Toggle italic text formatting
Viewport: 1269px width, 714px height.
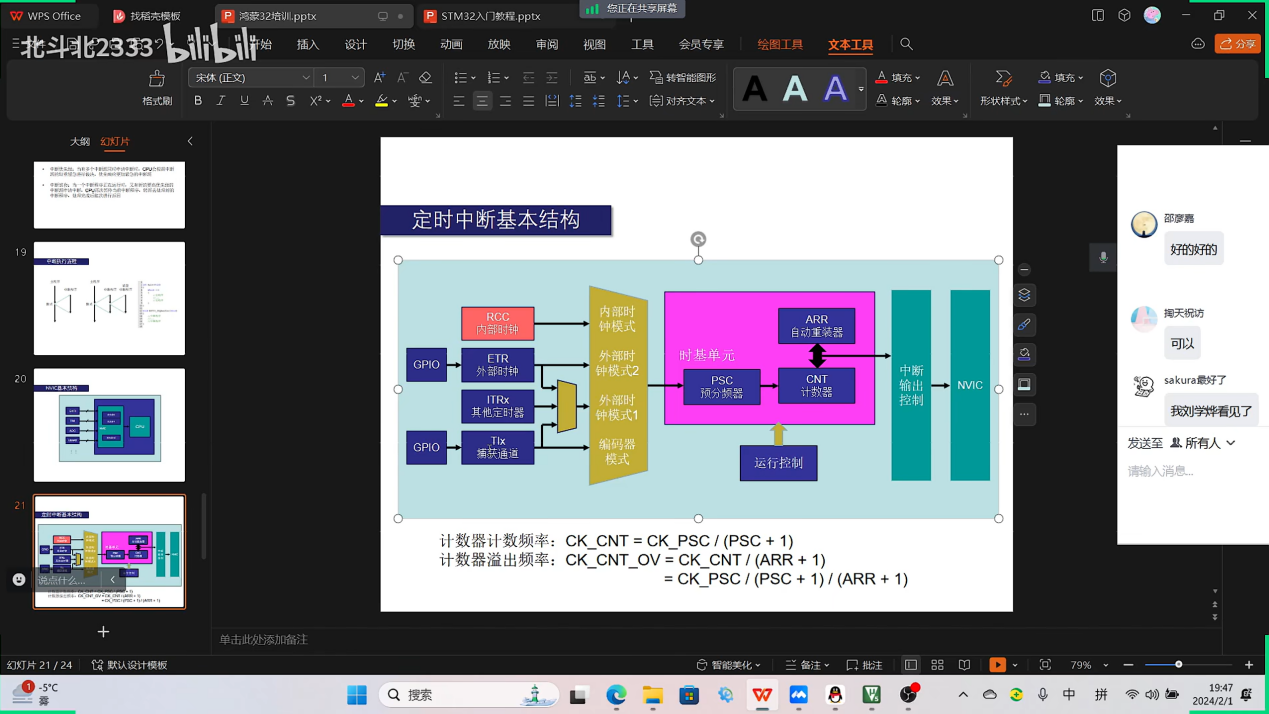(x=221, y=101)
